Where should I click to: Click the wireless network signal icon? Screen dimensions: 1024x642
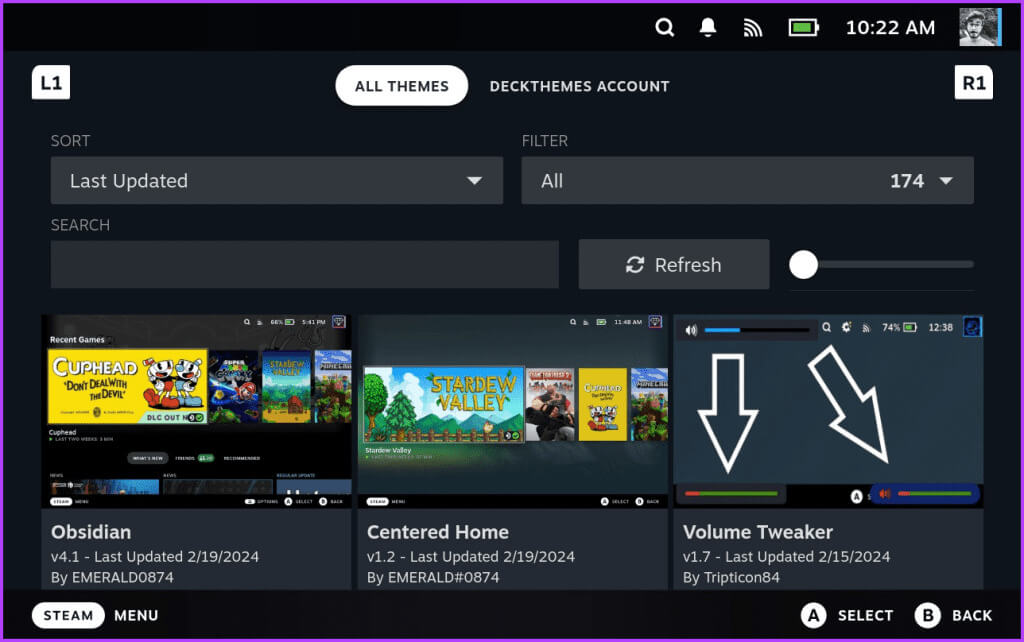[x=753, y=27]
